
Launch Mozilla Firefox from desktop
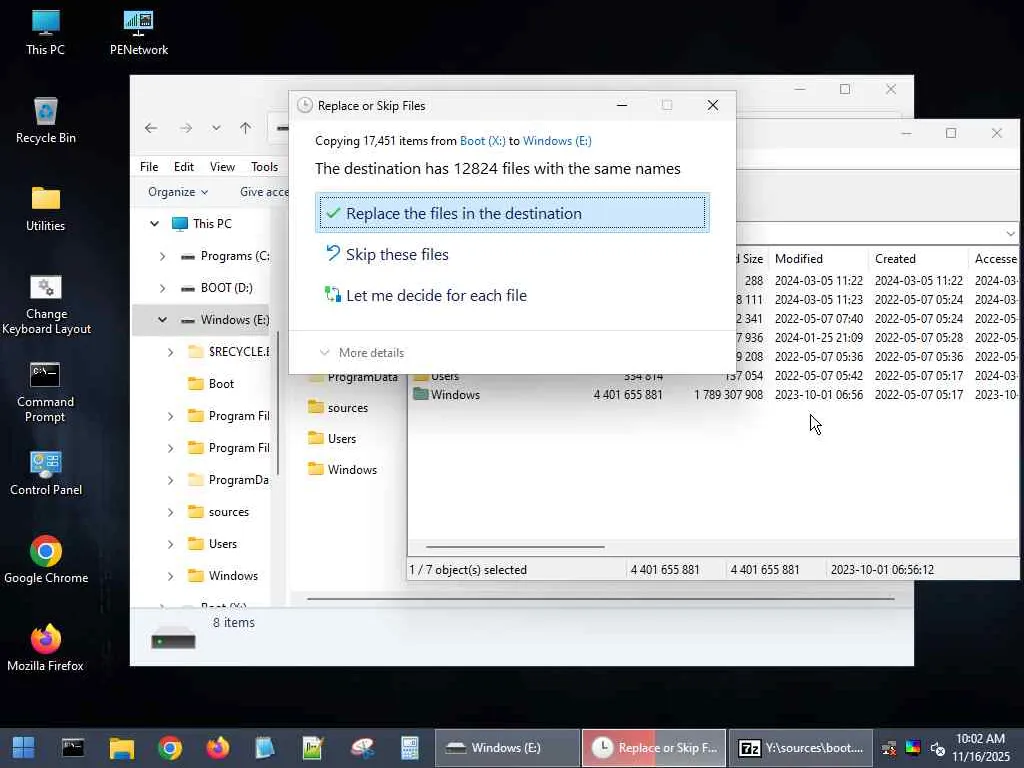pyautogui.click(x=46, y=648)
